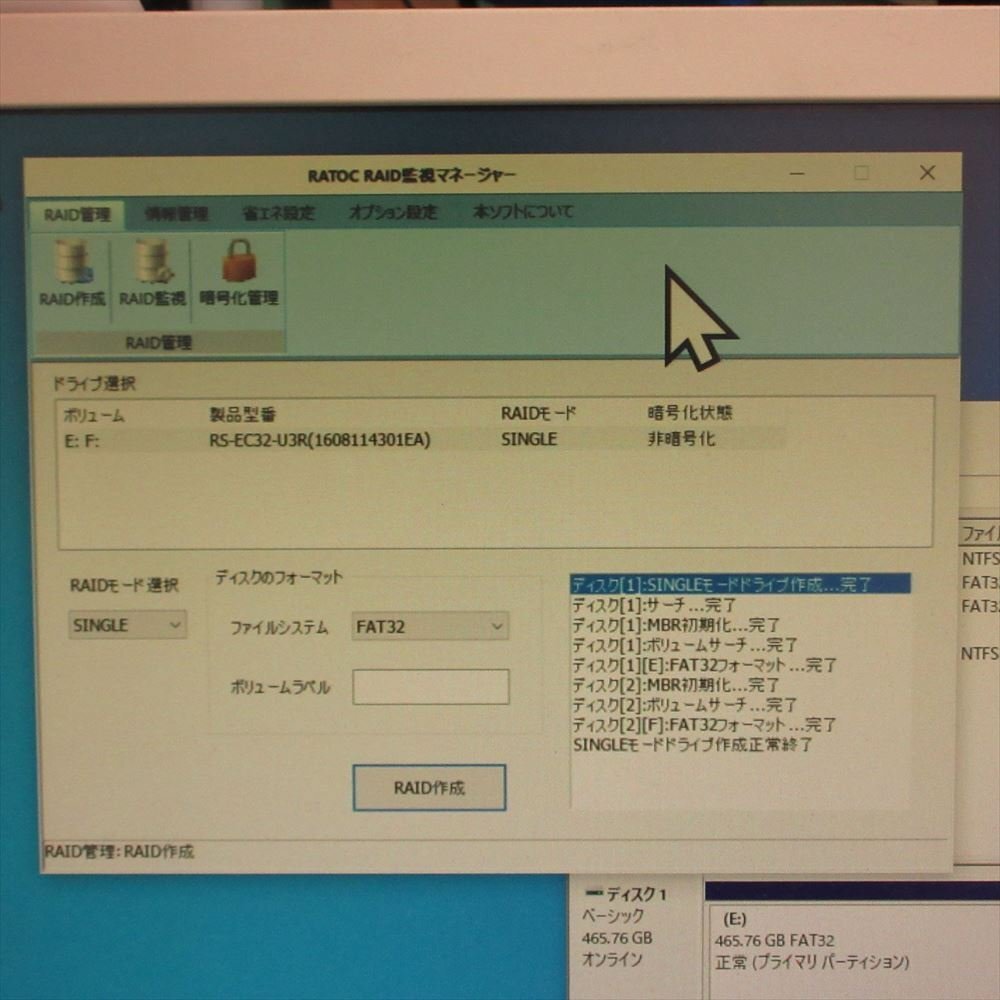Screen dimensions: 1000x1000
Task: Switch to the オプション設定 tab
Action: pyautogui.click(x=393, y=212)
